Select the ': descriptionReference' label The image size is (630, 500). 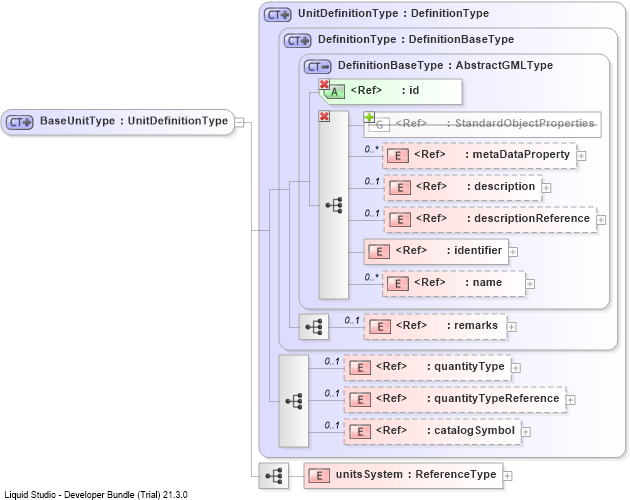(528, 218)
